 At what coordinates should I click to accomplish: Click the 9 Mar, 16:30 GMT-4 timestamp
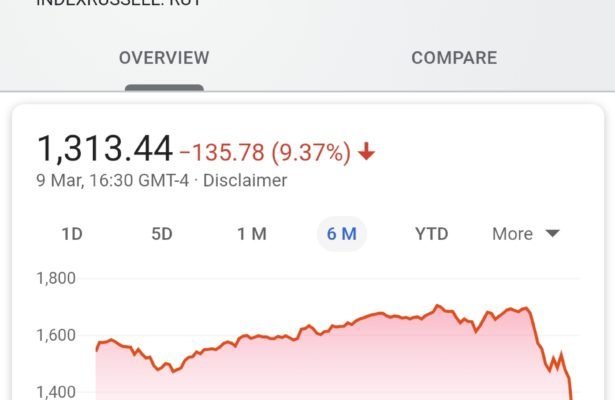coord(113,181)
